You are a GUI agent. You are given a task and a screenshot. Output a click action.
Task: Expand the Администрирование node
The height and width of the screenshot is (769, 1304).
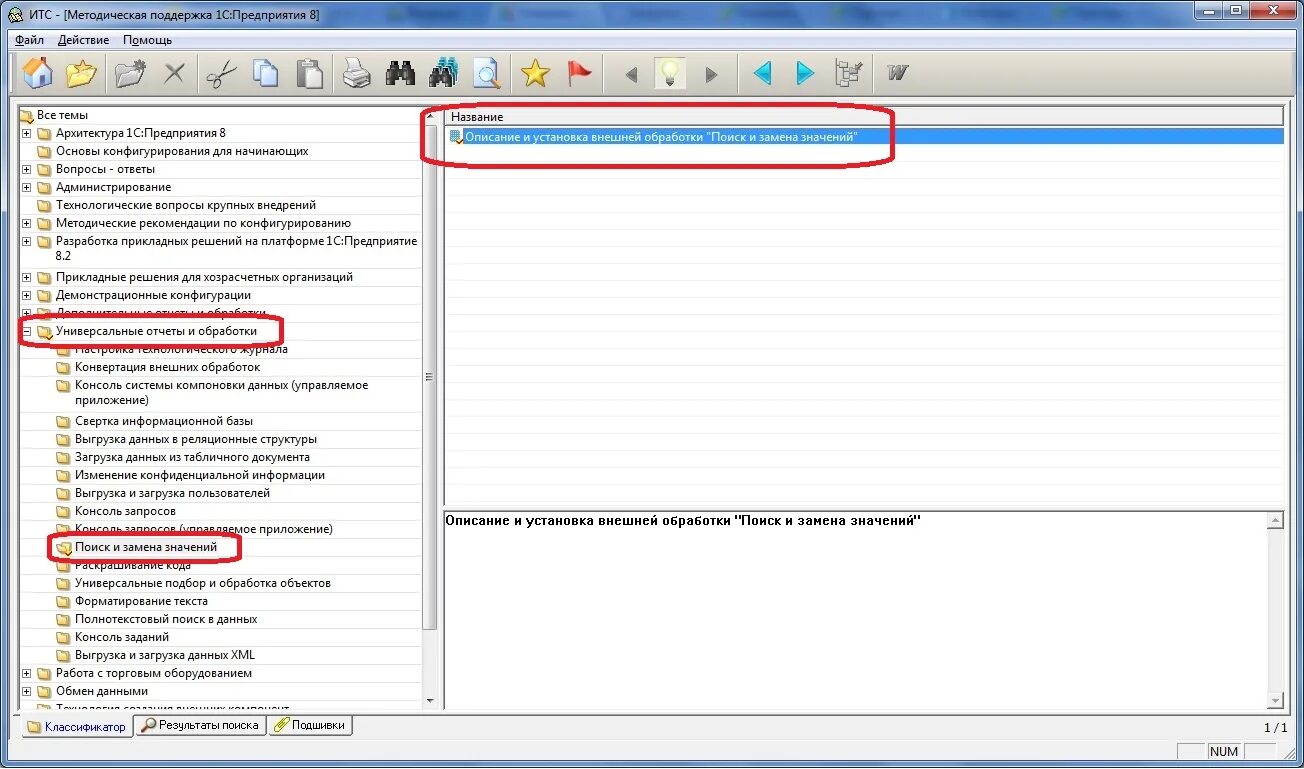[27, 187]
